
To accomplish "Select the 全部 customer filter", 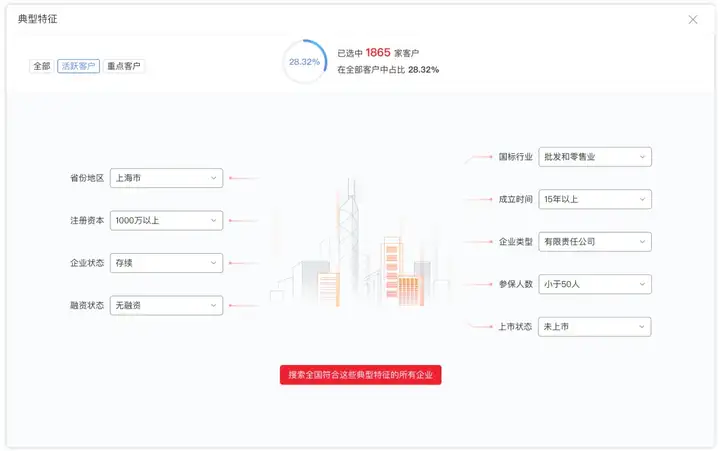I will pos(42,66).
